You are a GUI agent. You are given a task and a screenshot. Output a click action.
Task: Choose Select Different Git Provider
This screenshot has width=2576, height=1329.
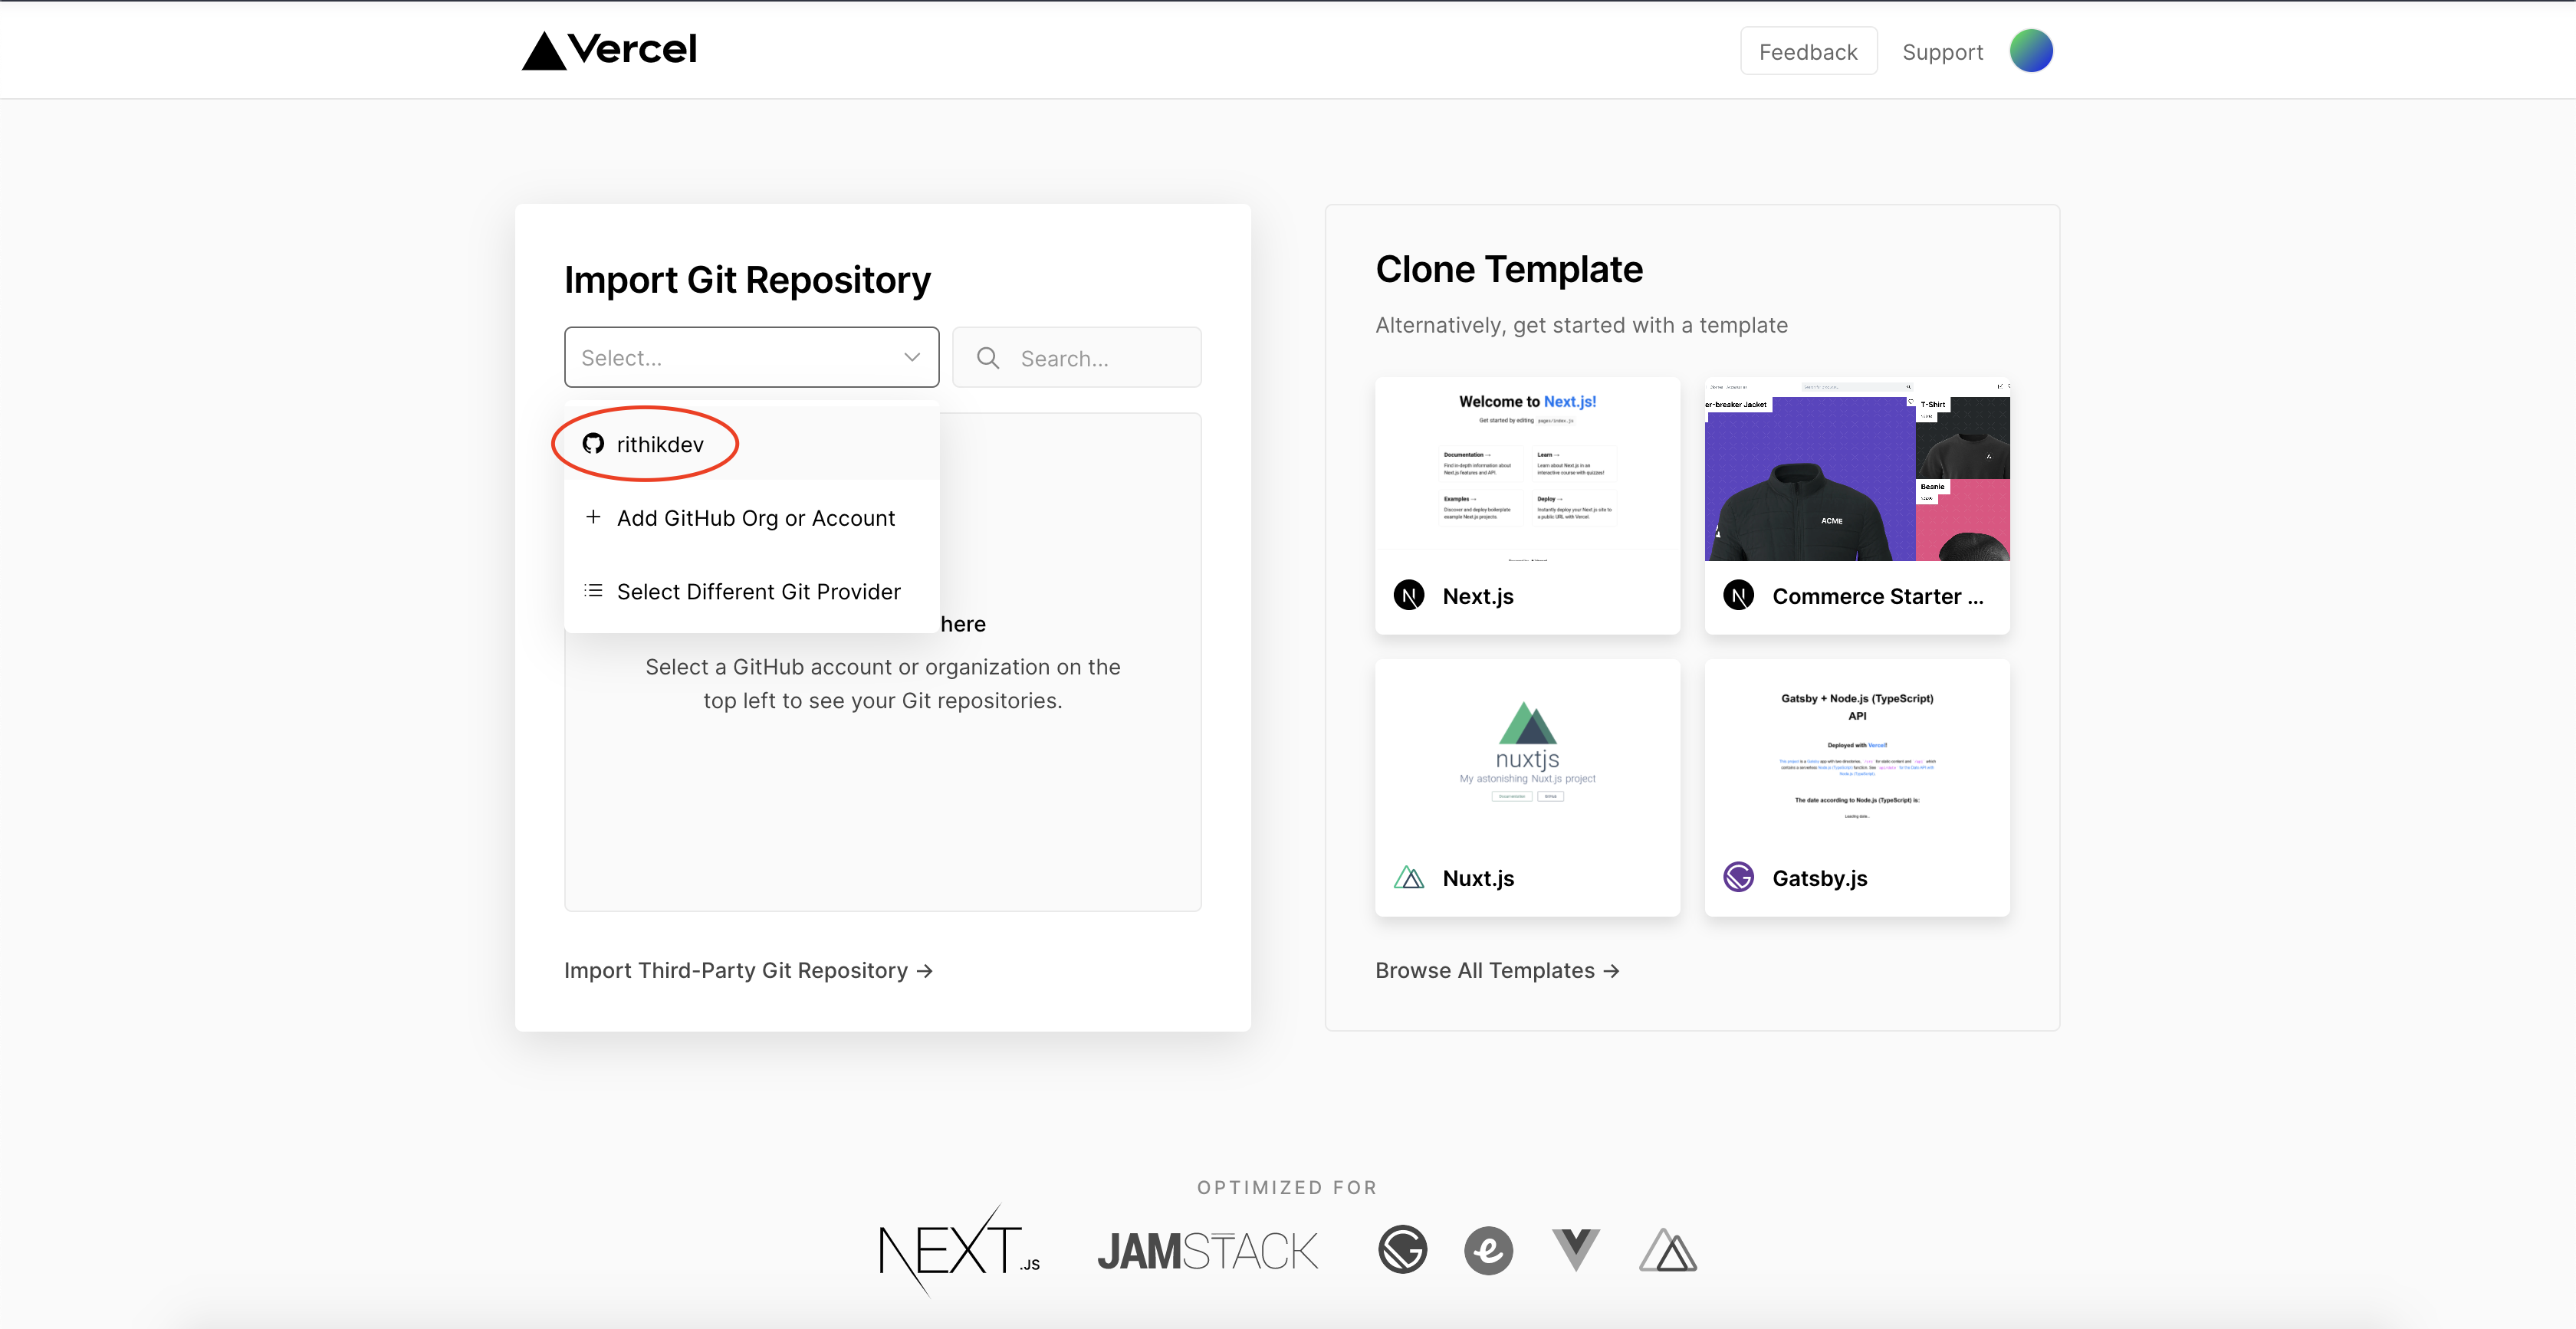pos(758,592)
